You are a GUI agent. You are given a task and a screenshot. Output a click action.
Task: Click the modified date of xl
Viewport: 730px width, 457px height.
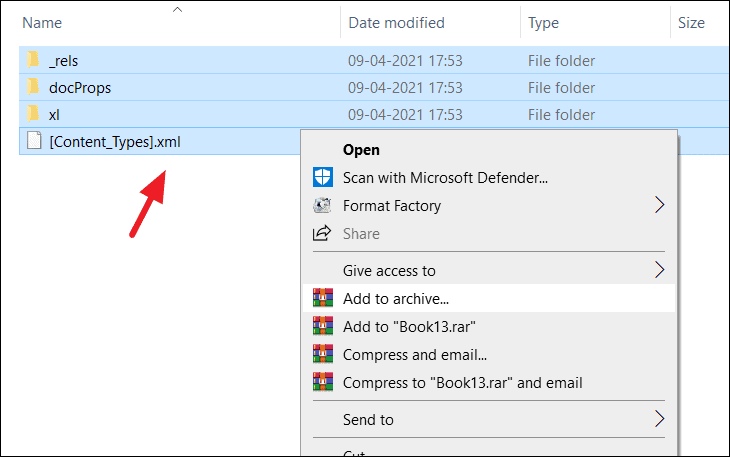pos(405,115)
